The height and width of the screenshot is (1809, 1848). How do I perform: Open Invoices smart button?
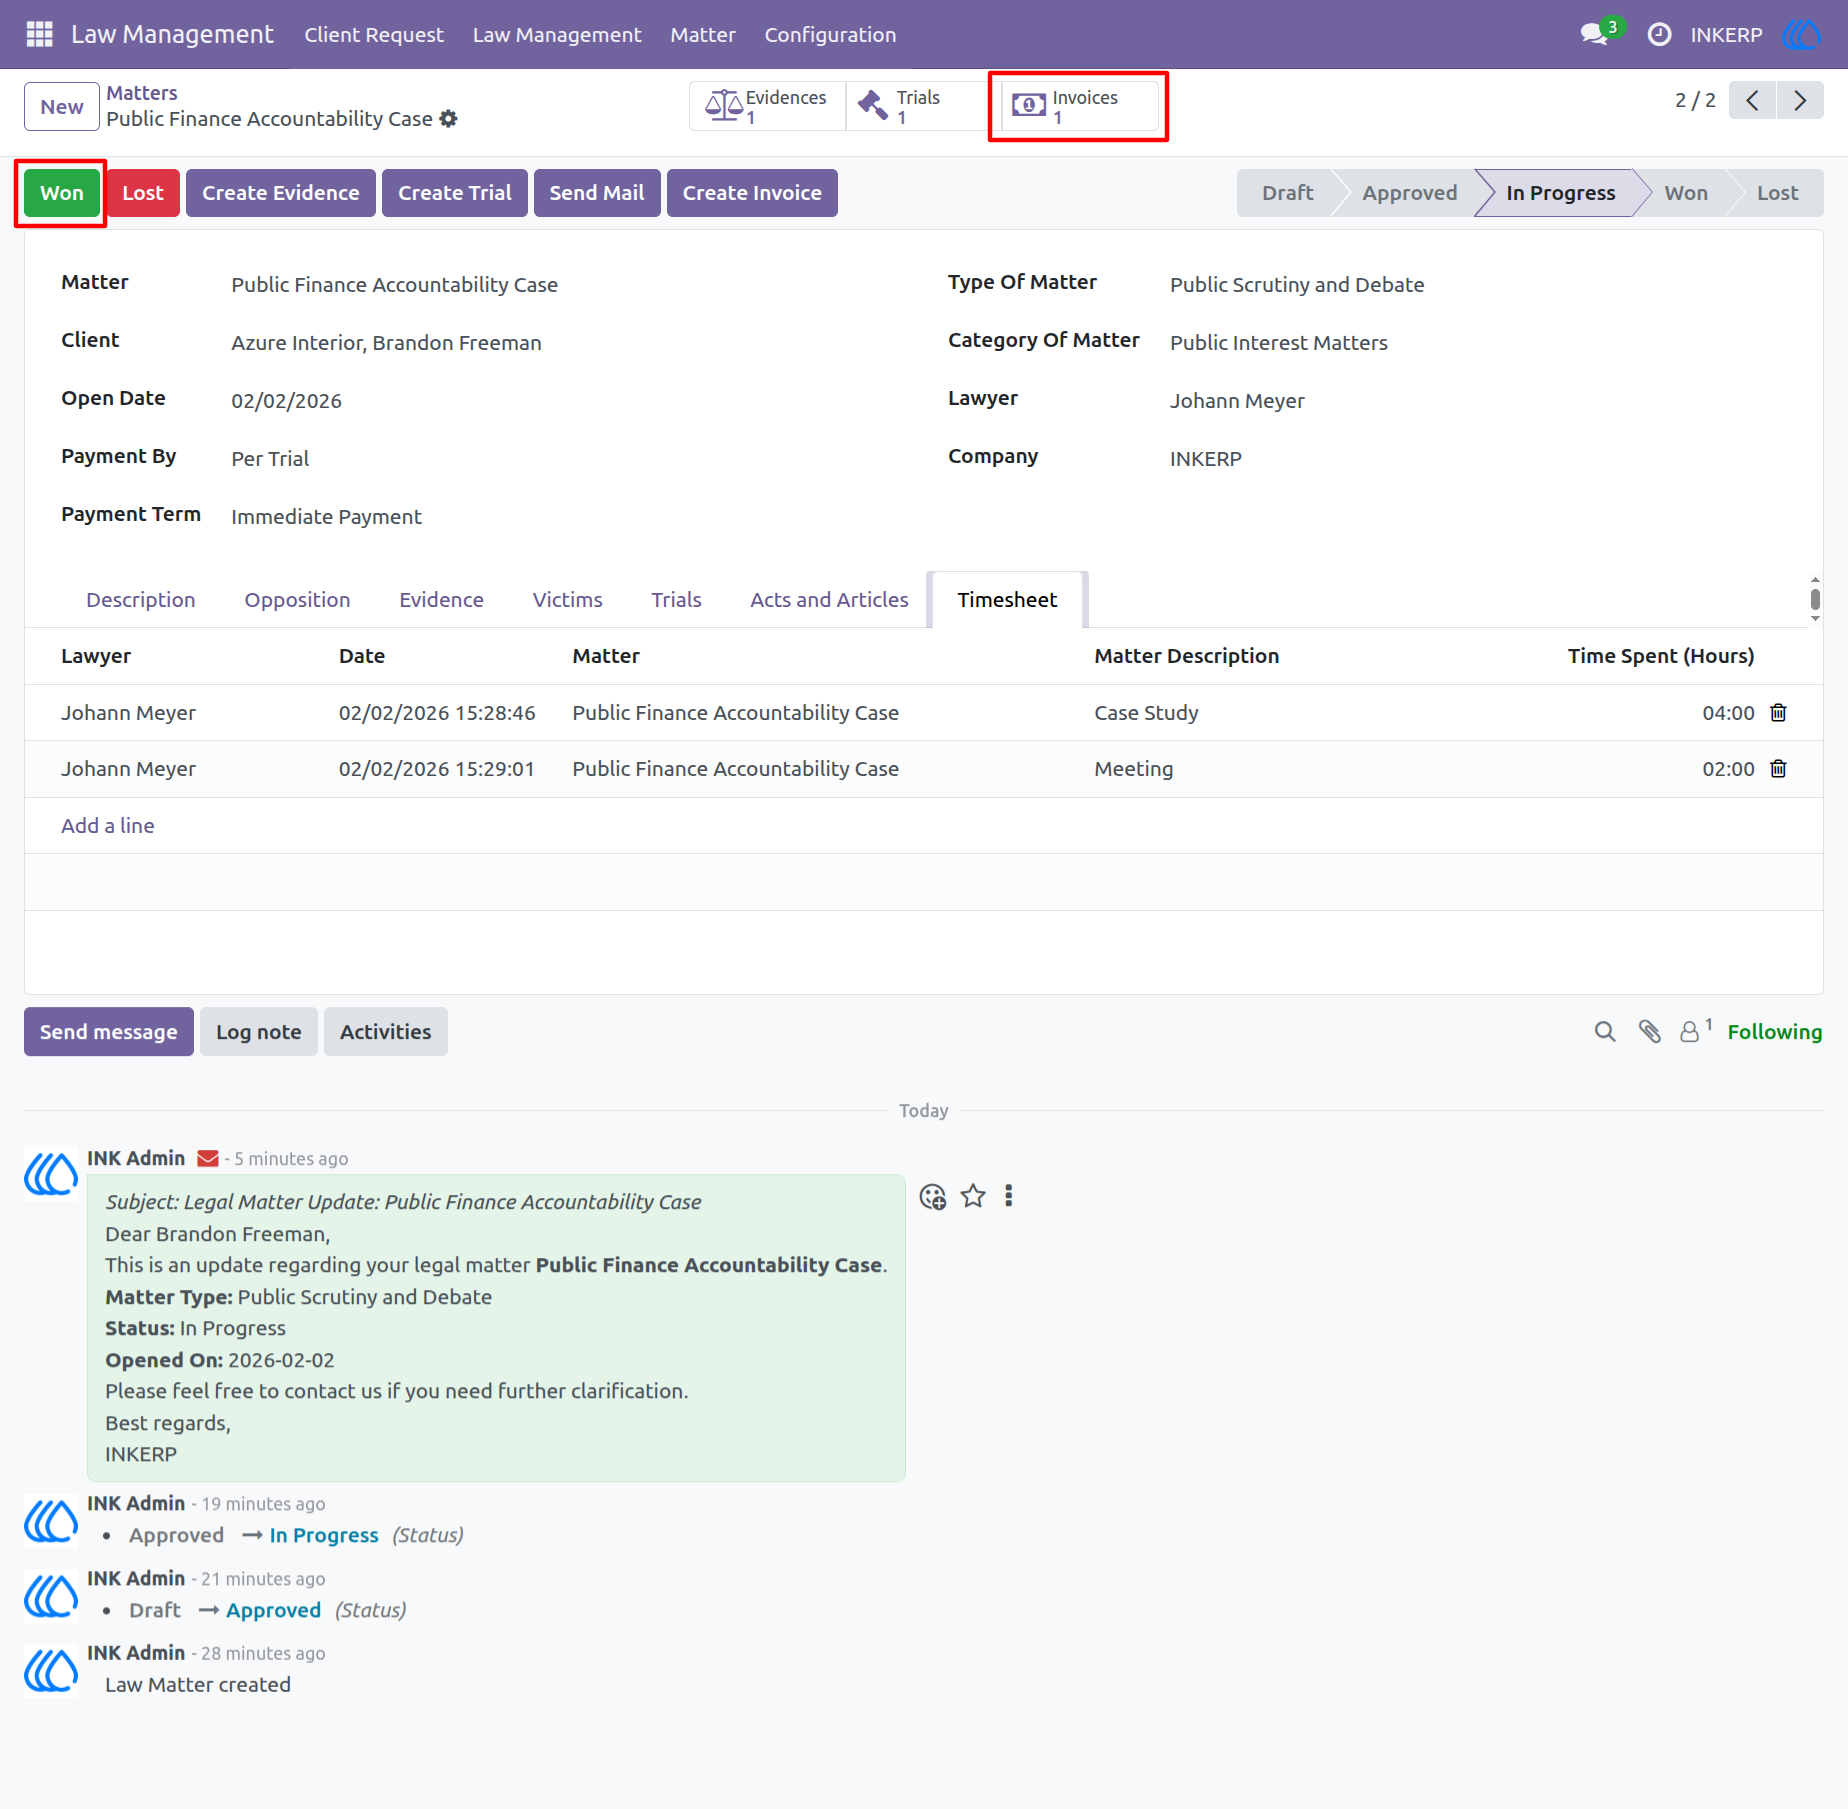1079,106
